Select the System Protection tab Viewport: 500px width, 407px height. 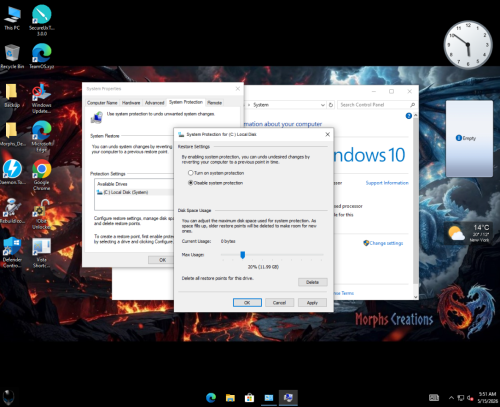(186, 102)
